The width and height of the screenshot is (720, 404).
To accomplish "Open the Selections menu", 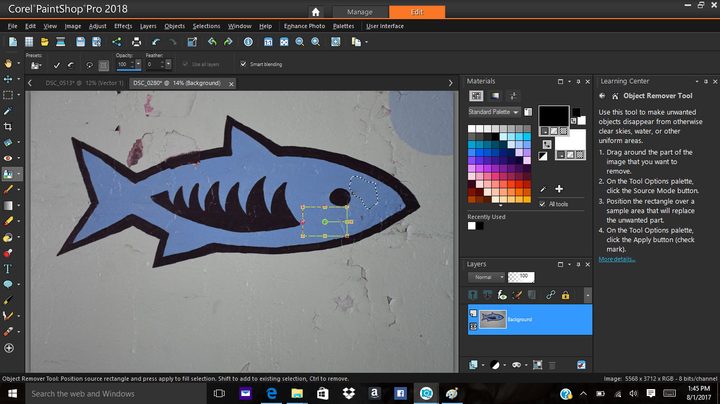I will (206, 26).
